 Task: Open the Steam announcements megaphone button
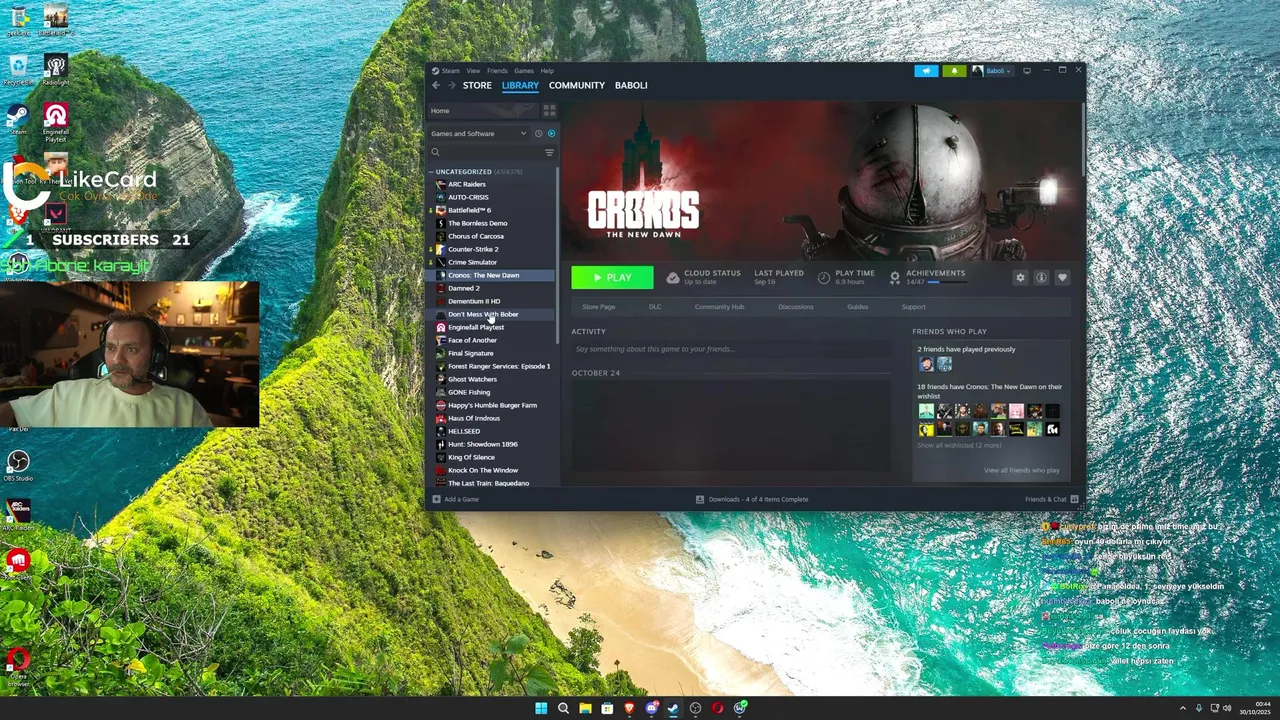926,71
